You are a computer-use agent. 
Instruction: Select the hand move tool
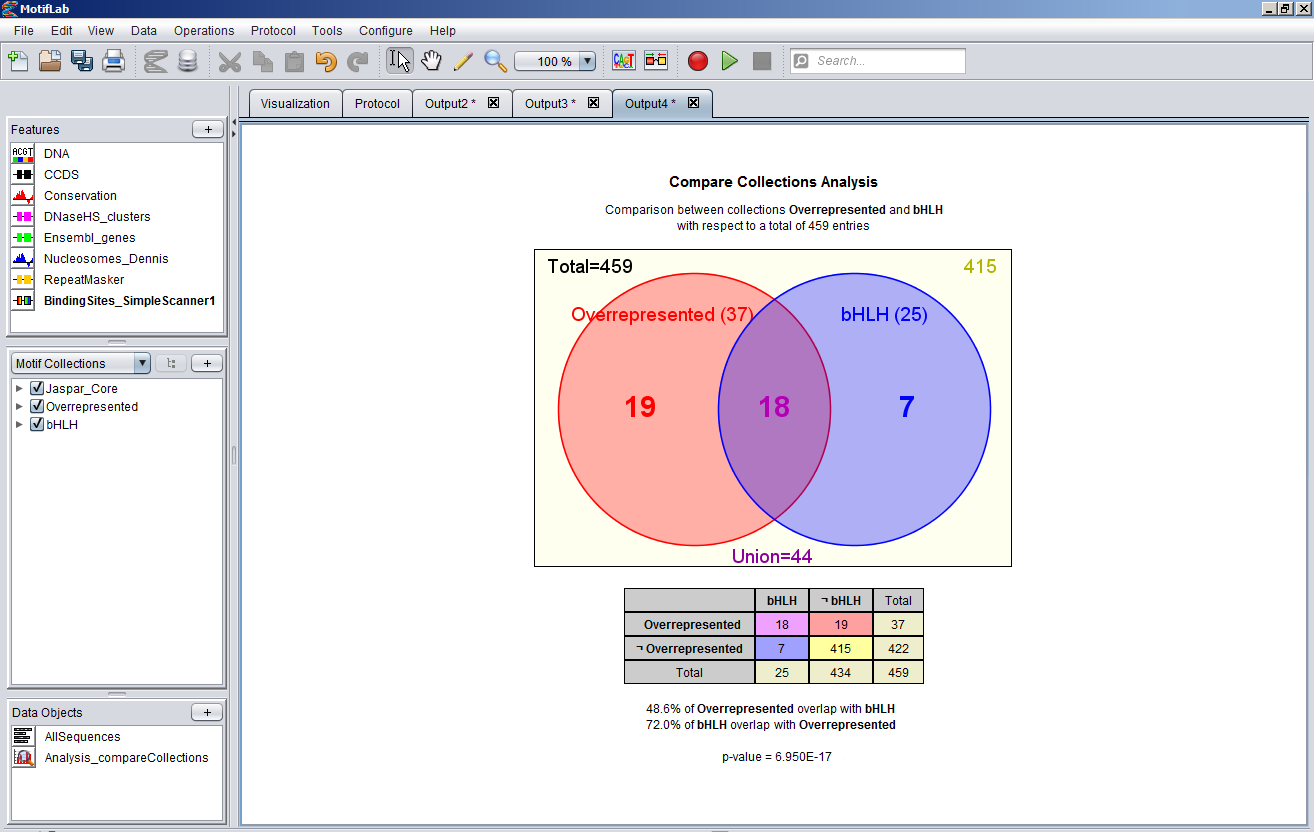pyautogui.click(x=431, y=61)
